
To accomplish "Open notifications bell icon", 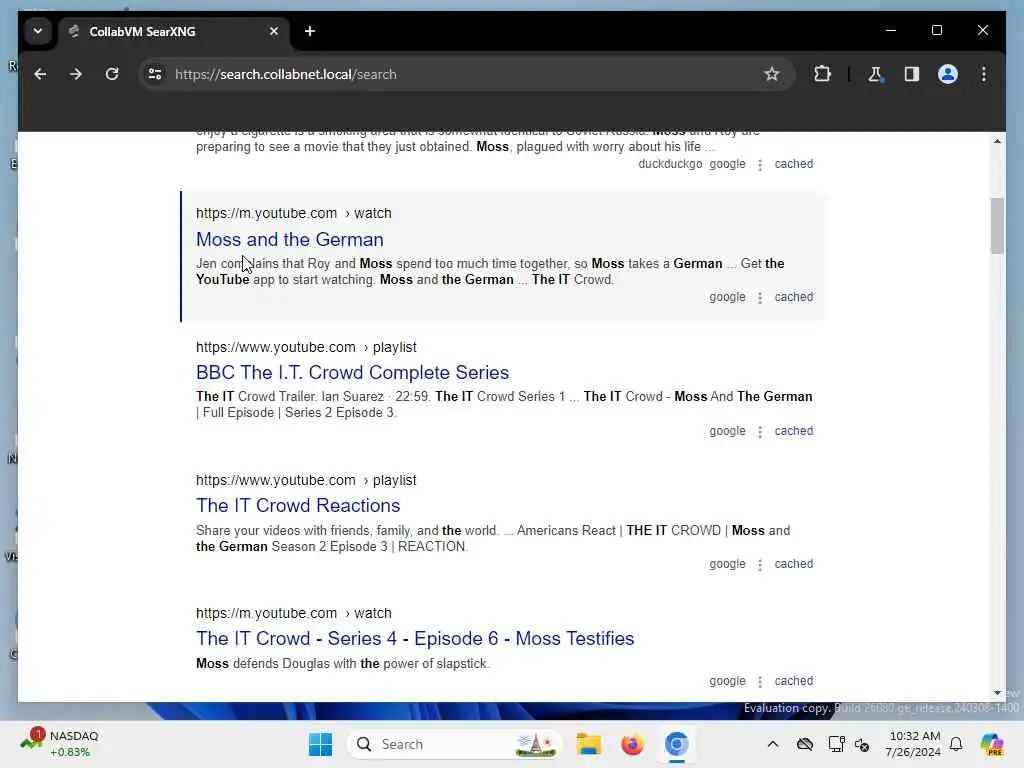I will coord(956,744).
